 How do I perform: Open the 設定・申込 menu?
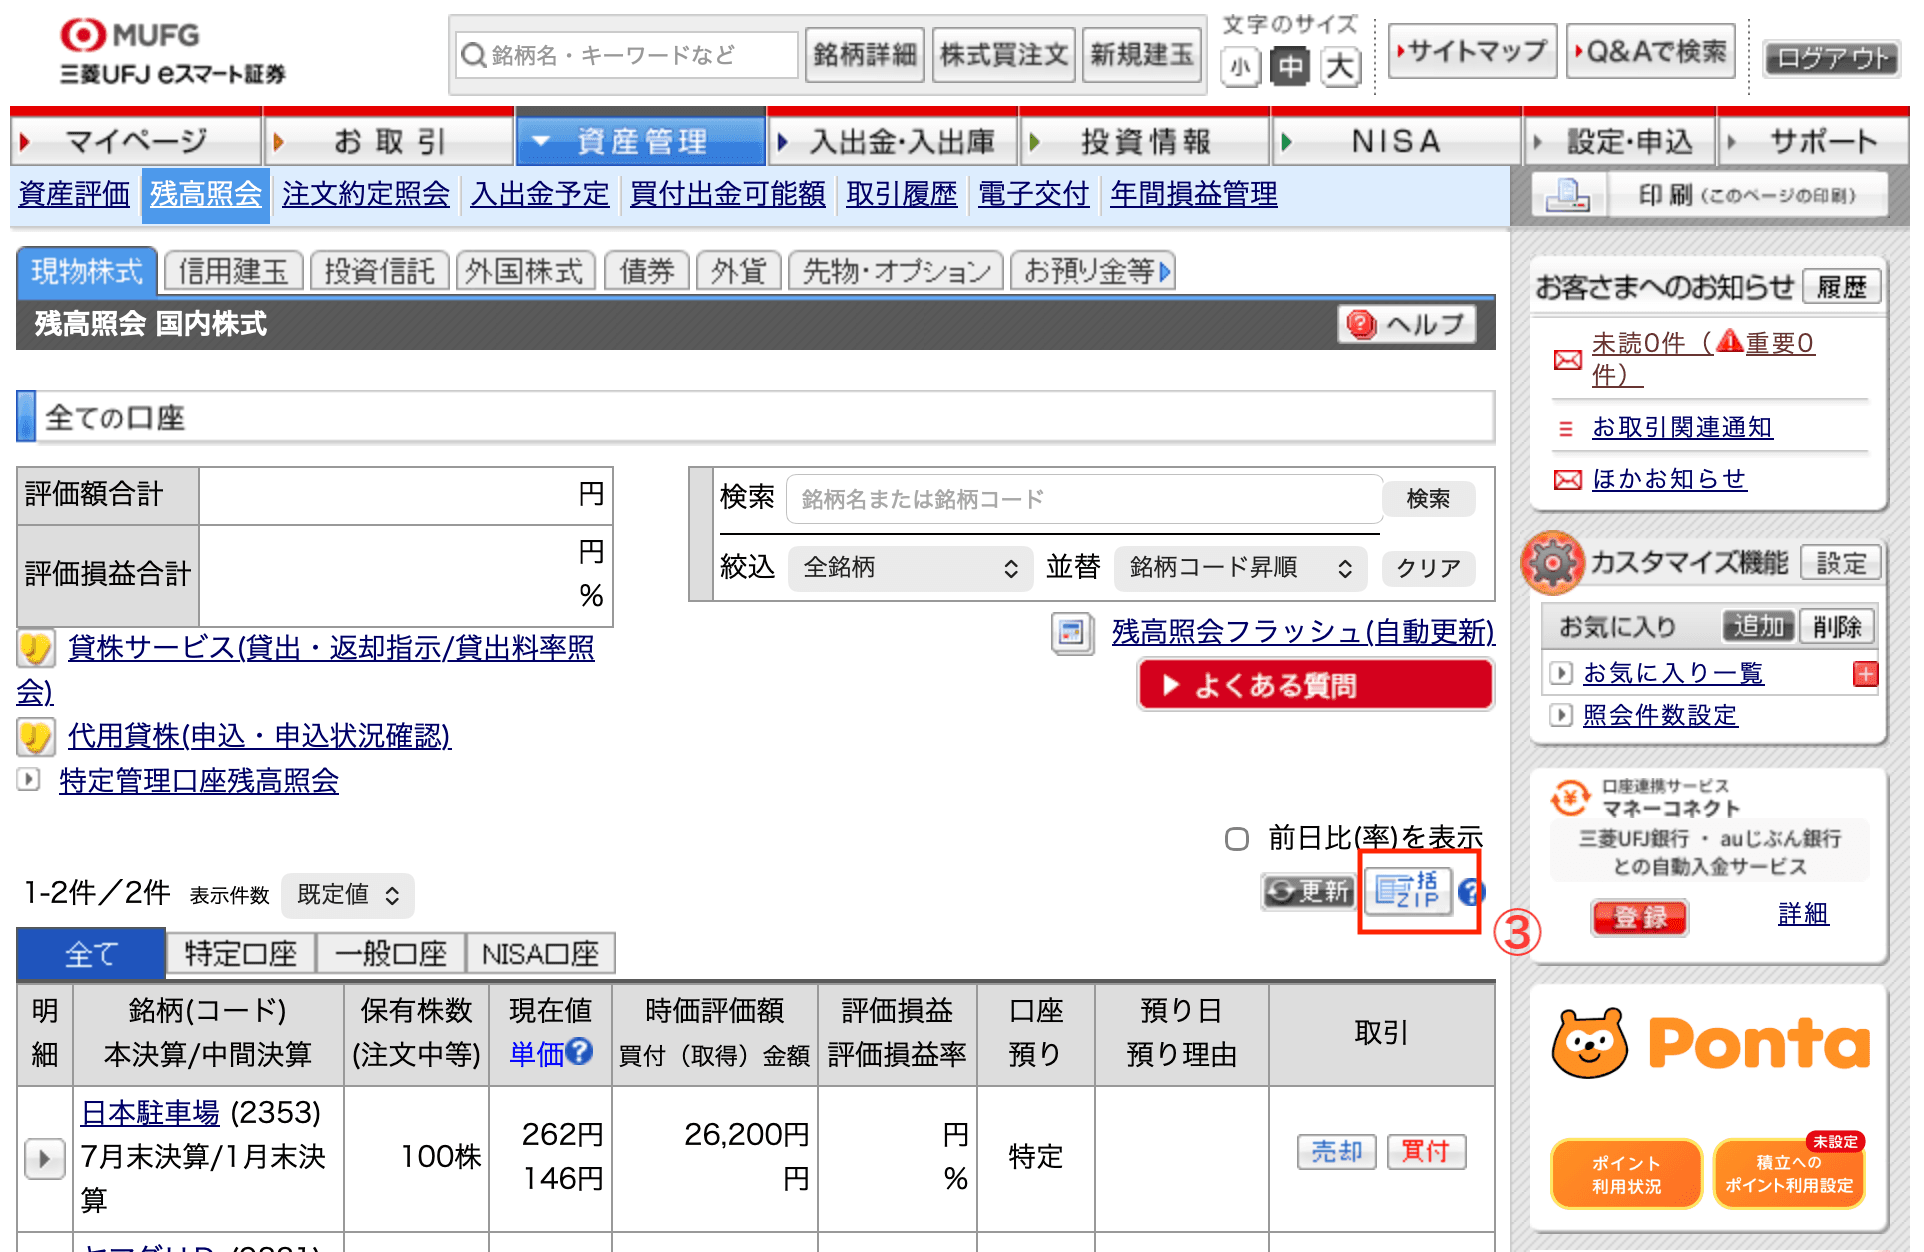click(1621, 141)
